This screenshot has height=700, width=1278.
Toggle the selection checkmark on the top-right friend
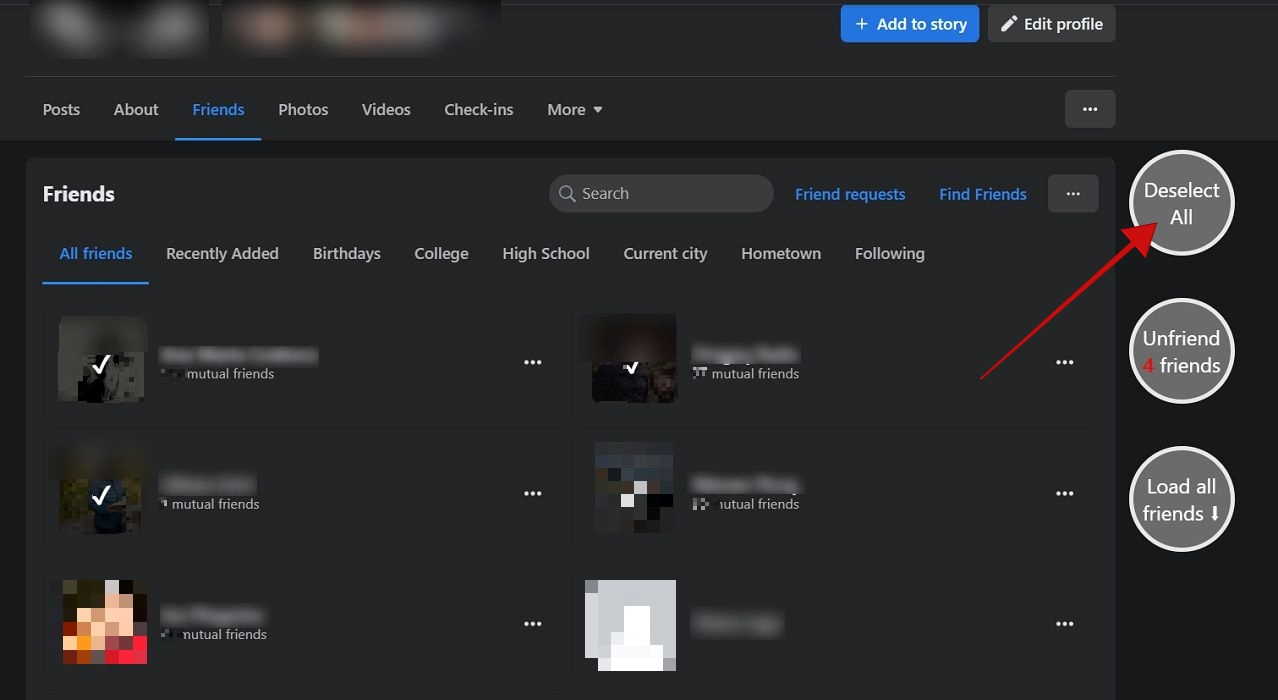[633, 367]
